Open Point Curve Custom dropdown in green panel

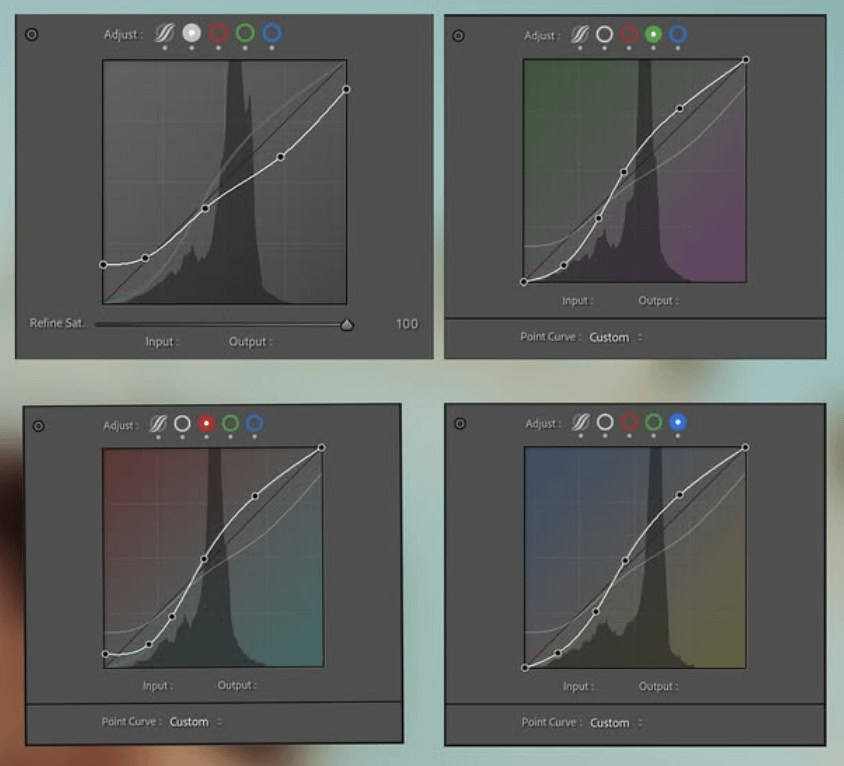[615, 338]
